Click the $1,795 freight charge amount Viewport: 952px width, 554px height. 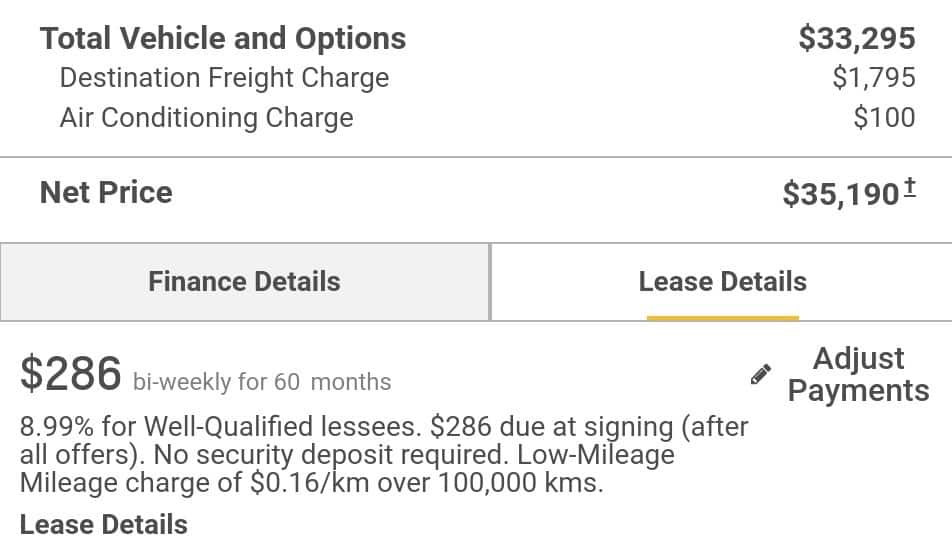[873, 78]
